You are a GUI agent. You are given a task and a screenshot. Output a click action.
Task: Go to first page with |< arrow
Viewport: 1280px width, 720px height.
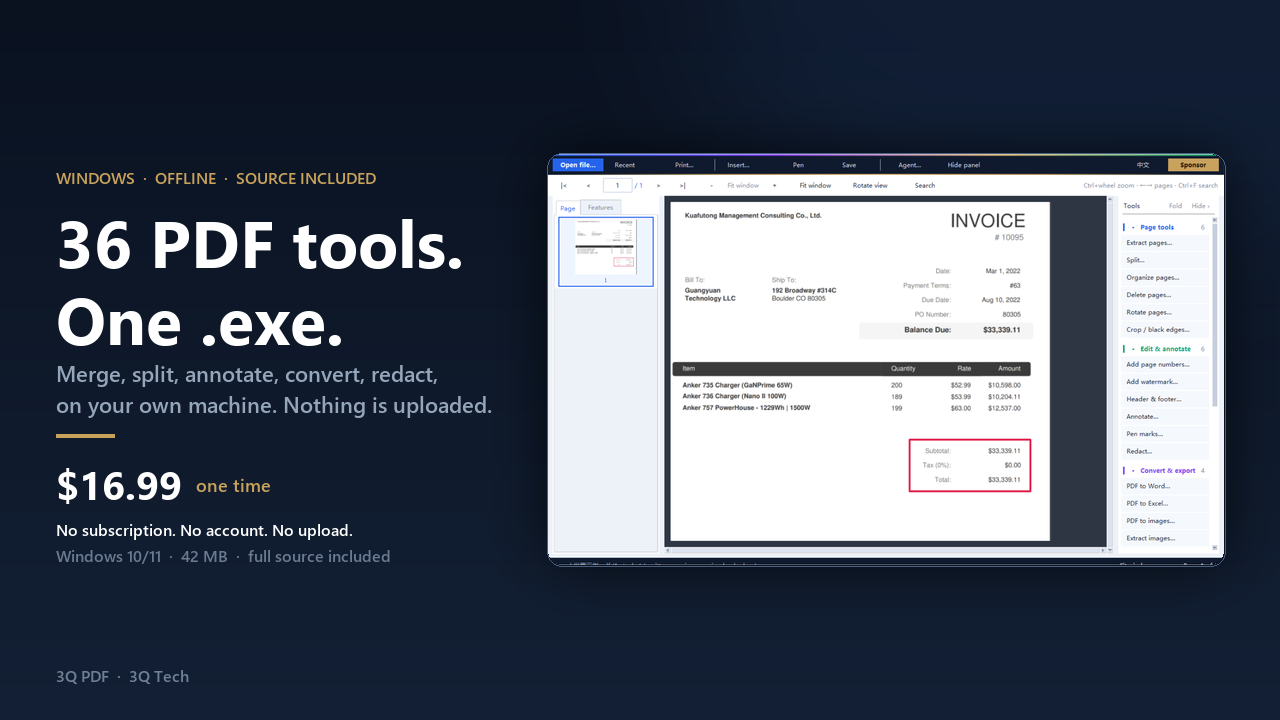pyautogui.click(x=564, y=185)
